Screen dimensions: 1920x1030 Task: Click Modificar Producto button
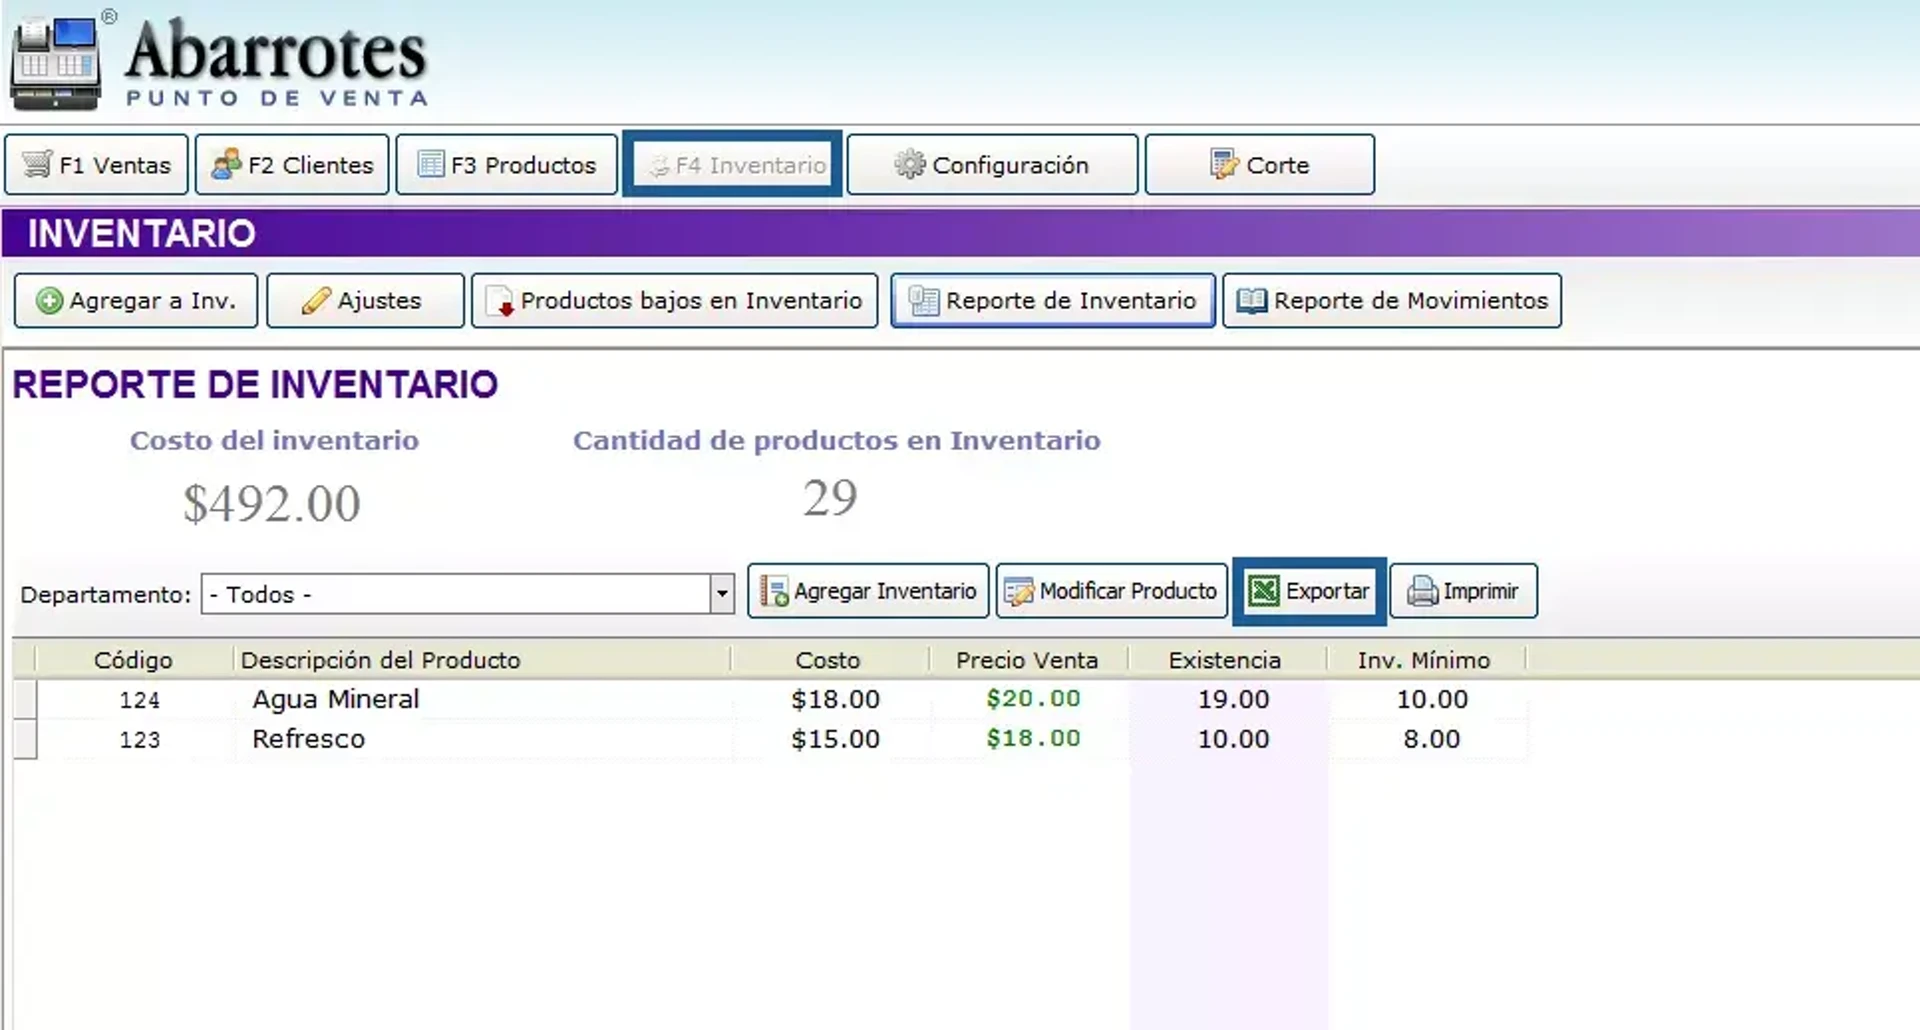tap(1111, 592)
